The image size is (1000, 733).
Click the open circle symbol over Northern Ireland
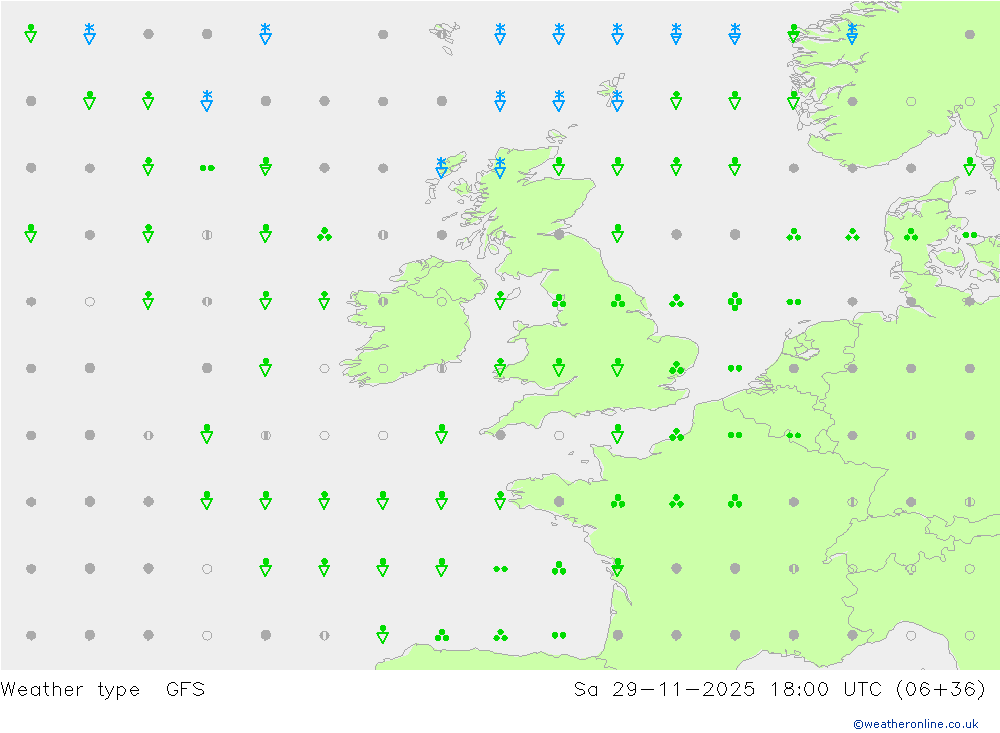[441, 301]
